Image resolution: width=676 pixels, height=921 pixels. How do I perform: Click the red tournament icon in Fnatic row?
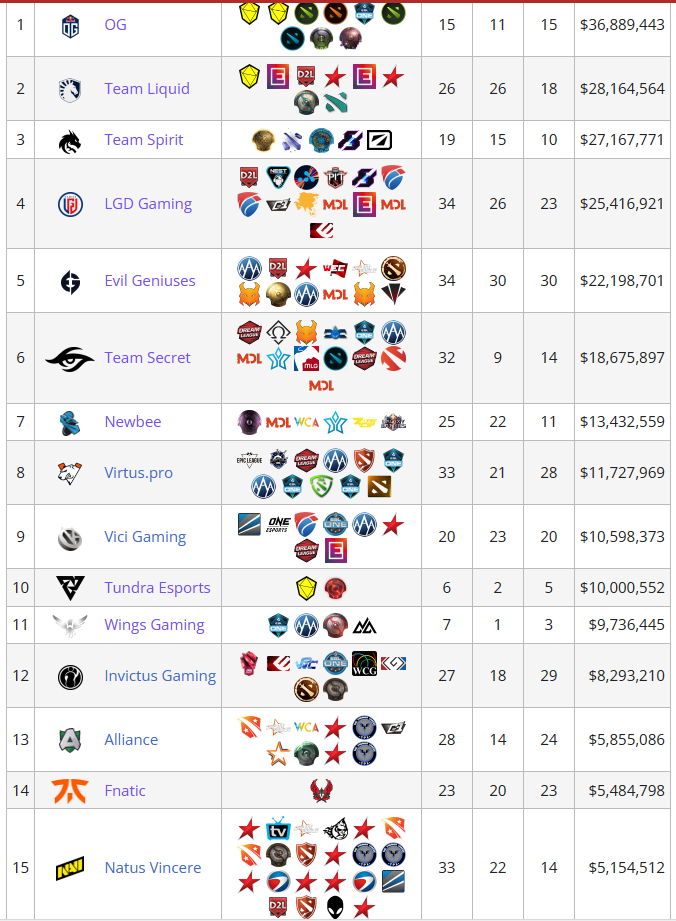tap(321, 791)
